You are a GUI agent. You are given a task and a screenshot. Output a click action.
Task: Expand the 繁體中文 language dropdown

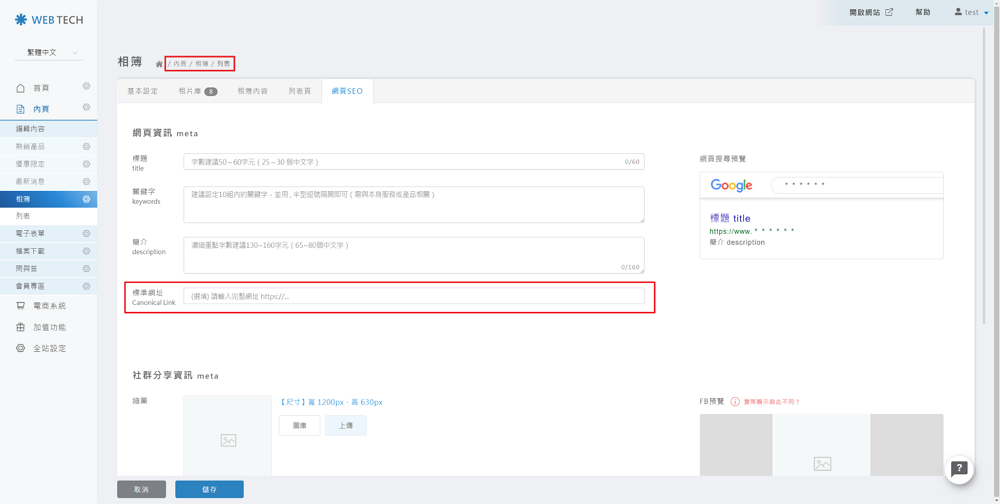click(48, 52)
